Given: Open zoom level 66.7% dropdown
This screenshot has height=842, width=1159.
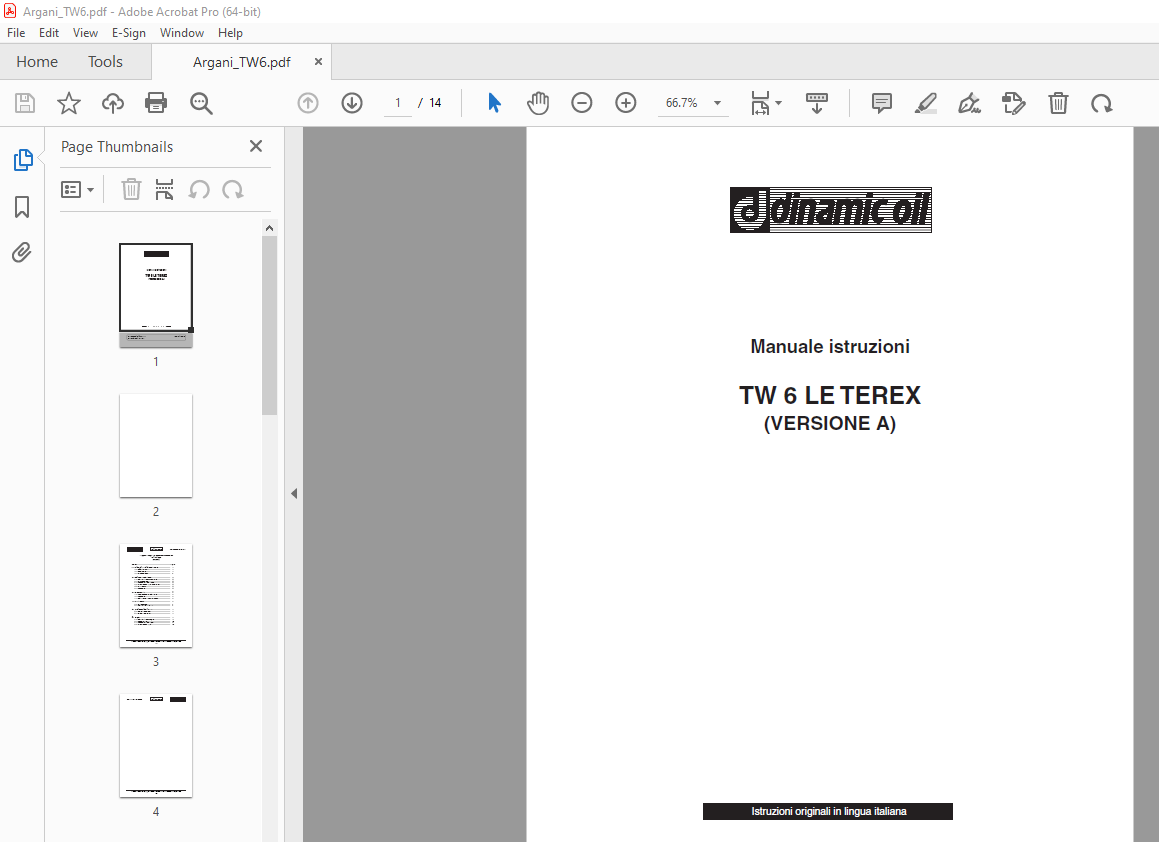Looking at the screenshot, I should pyautogui.click(x=693, y=103).
